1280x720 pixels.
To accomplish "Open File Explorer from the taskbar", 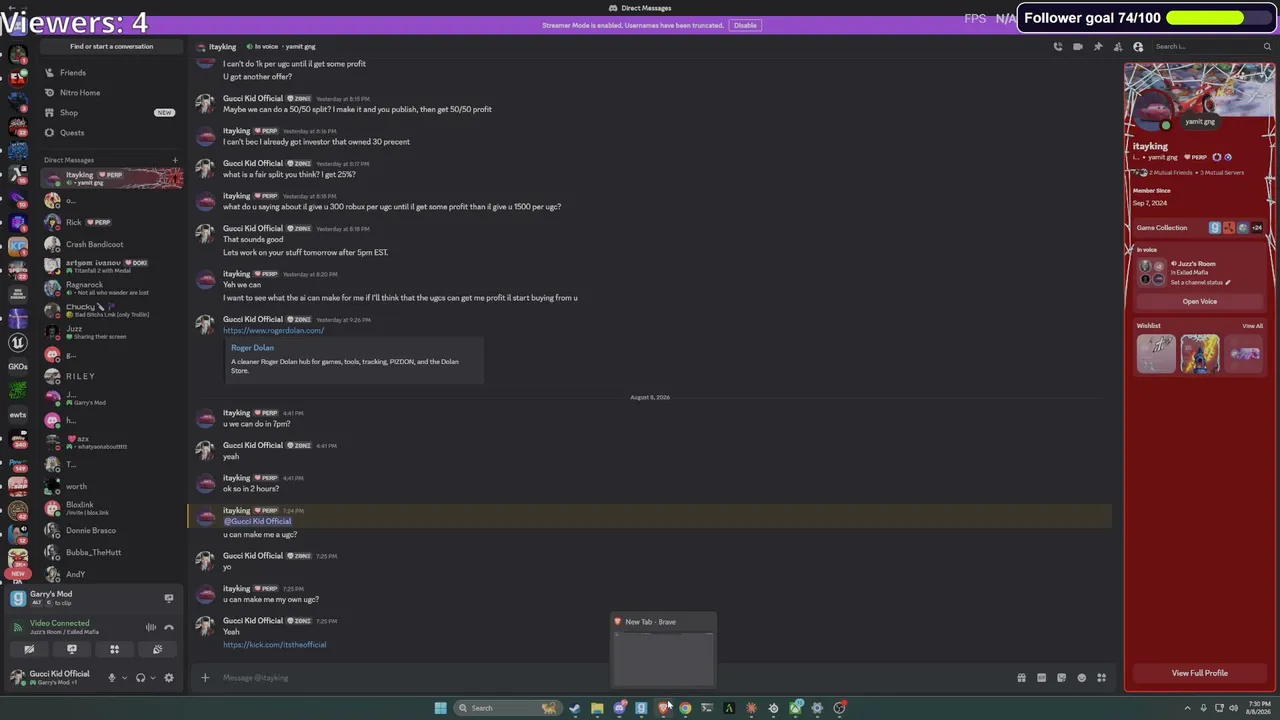I will click(x=597, y=708).
